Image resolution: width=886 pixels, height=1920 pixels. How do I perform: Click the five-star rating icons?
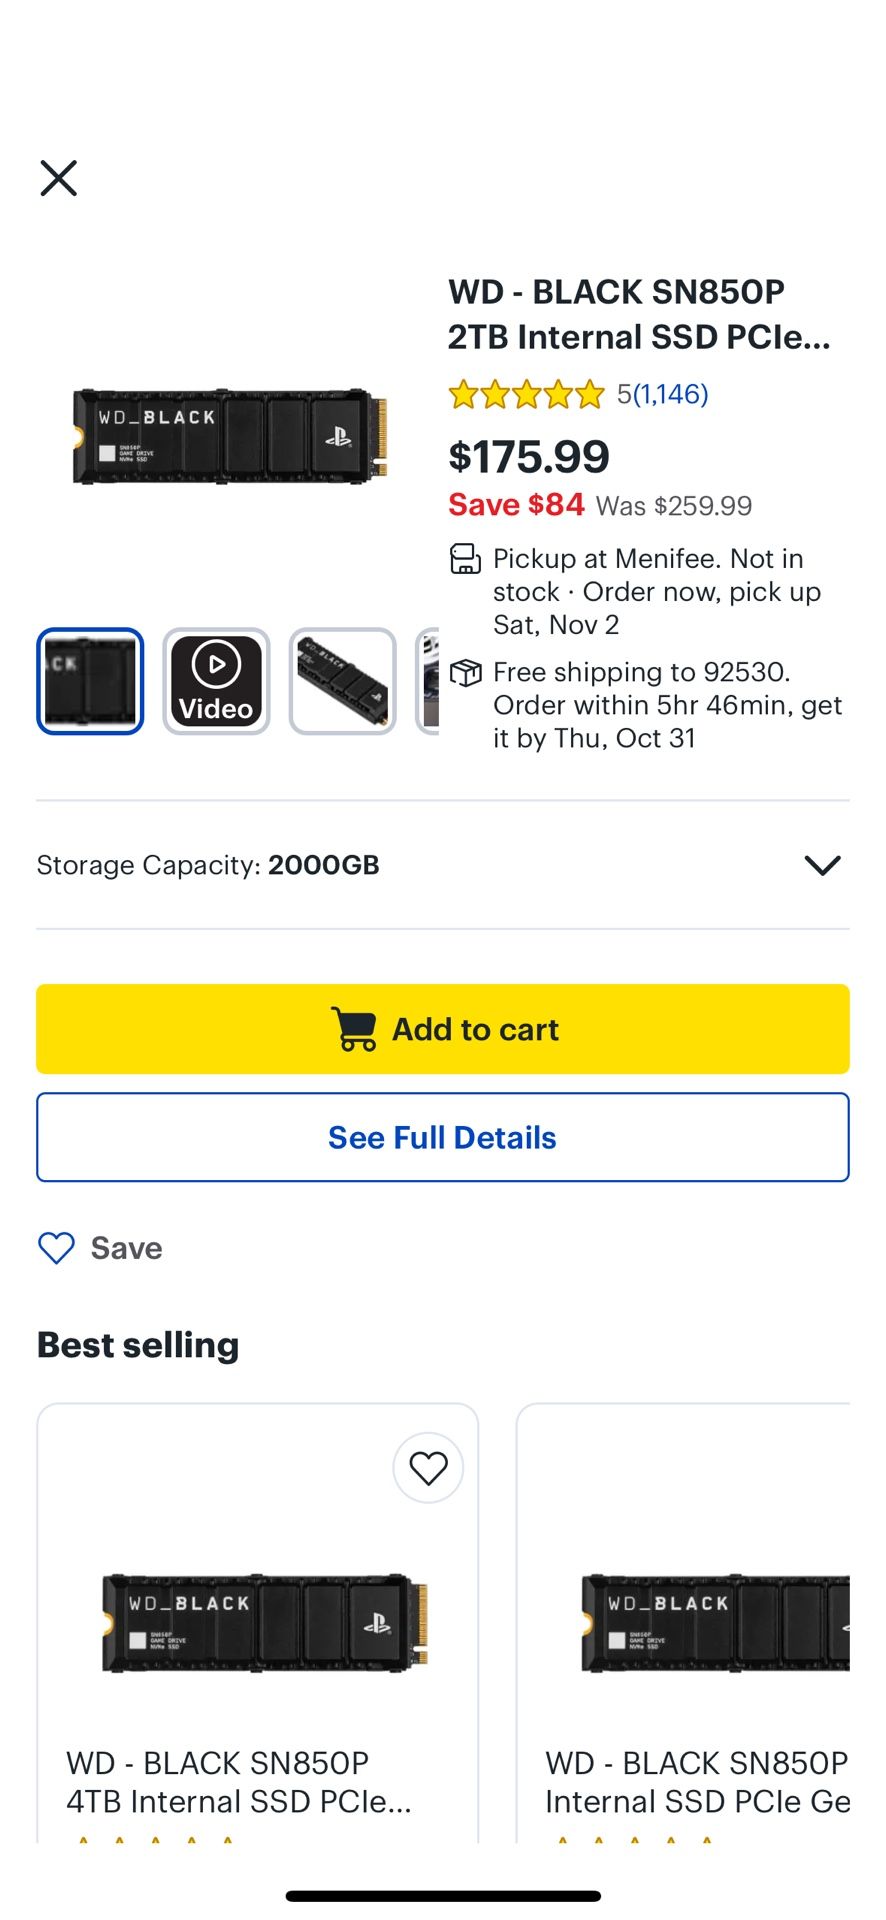(x=526, y=394)
